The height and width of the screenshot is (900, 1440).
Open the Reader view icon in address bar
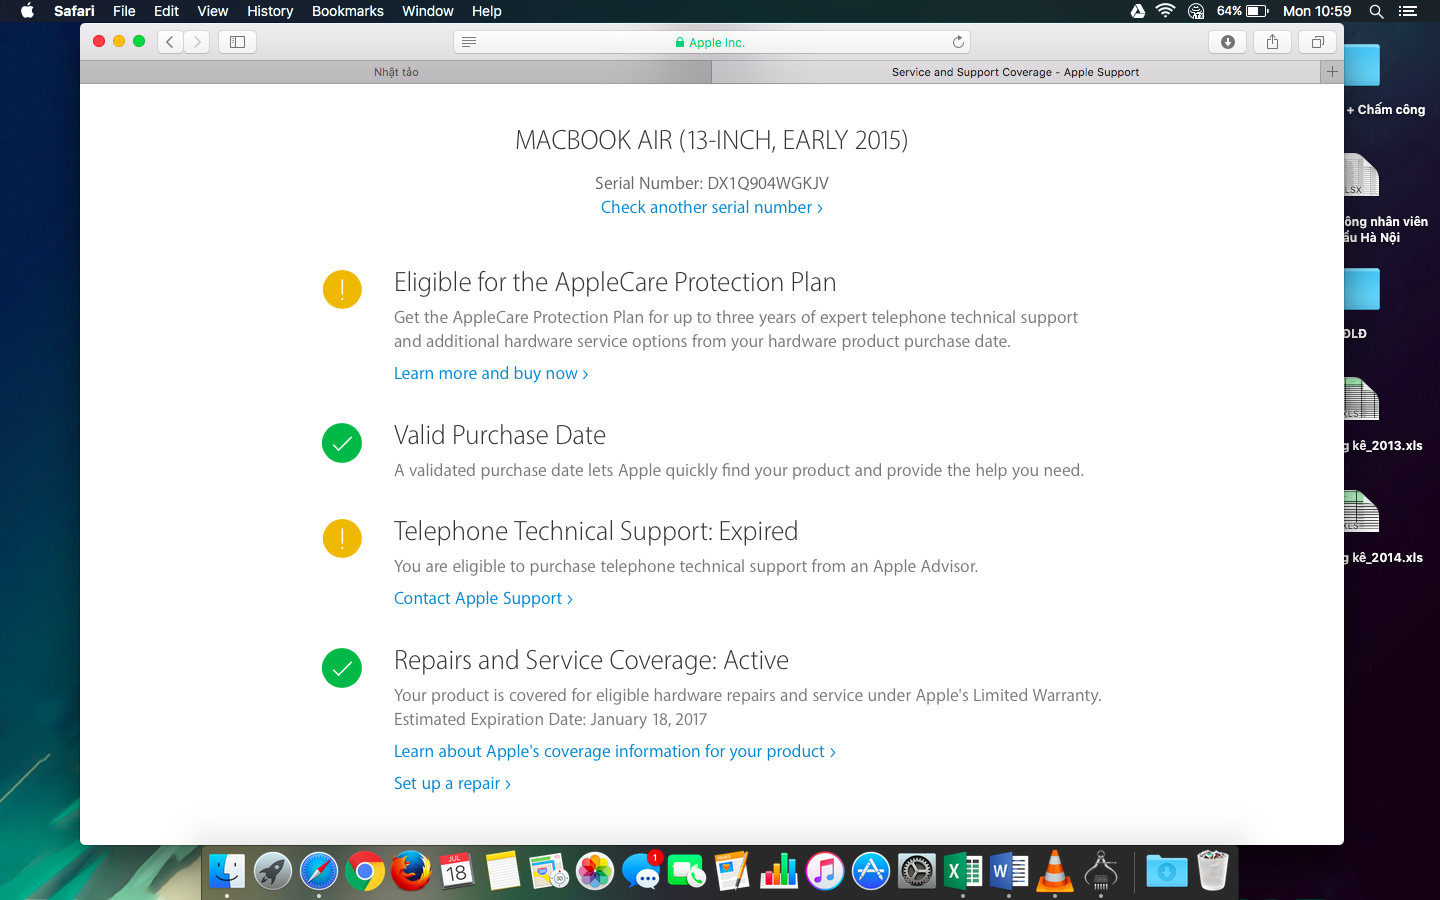(x=469, y=42)
